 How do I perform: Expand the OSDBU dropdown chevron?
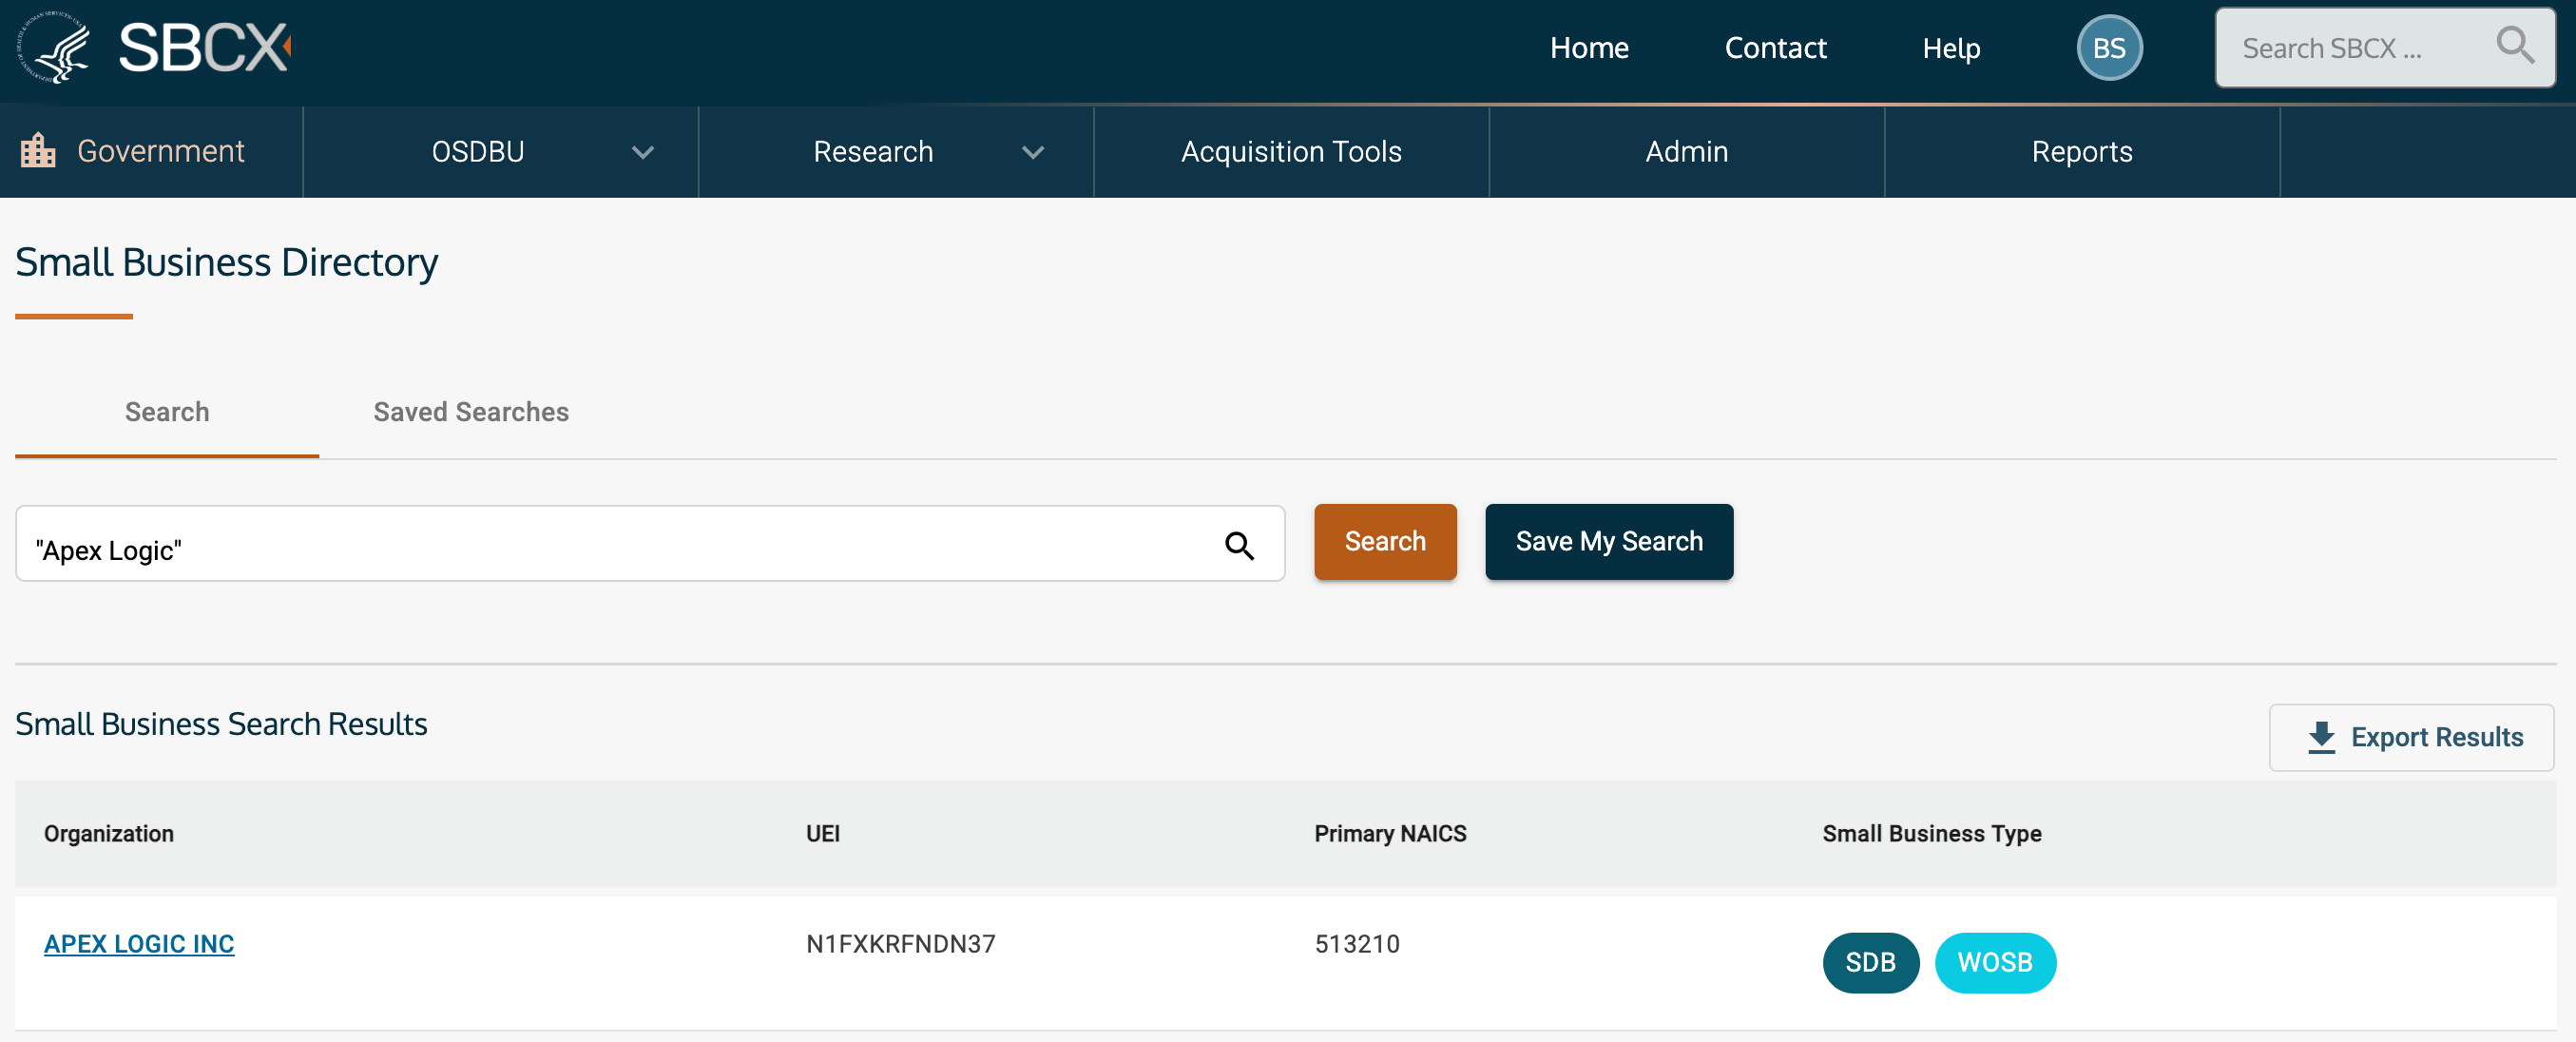tap(643, 152)
